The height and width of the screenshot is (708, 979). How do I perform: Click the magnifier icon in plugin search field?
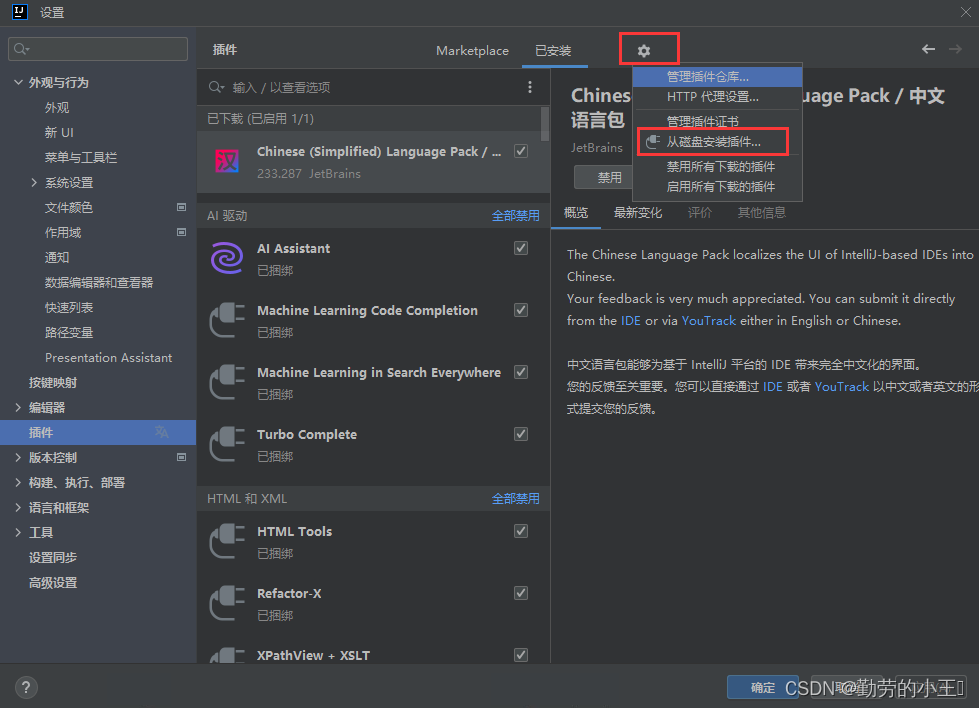point(216,87)
